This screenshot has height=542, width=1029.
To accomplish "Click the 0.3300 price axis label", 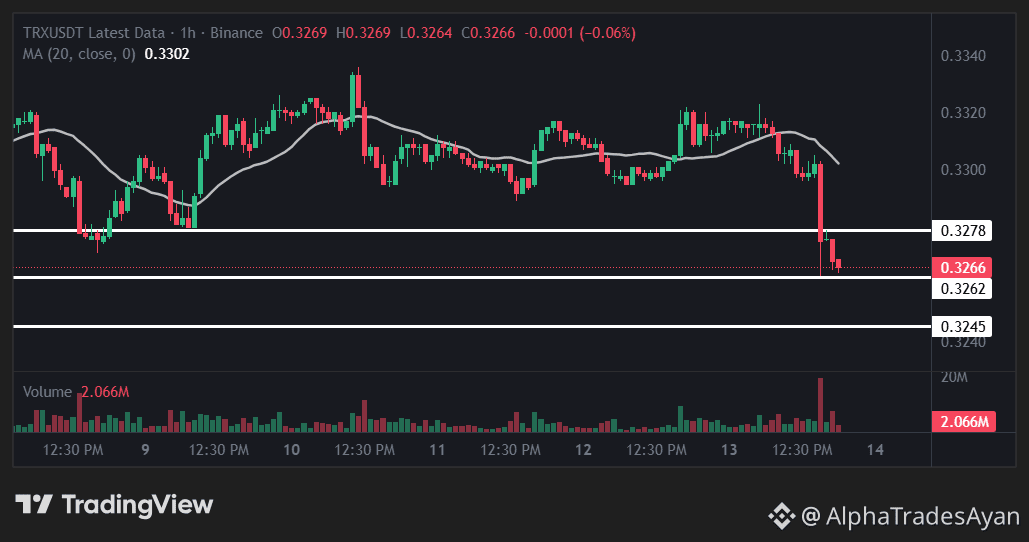I will [x=963, y=170].
